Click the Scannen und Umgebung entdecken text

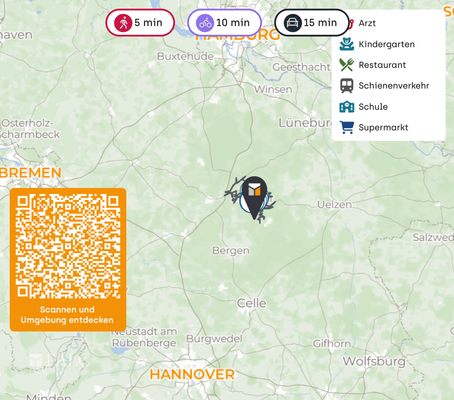(x=67, y=315)
